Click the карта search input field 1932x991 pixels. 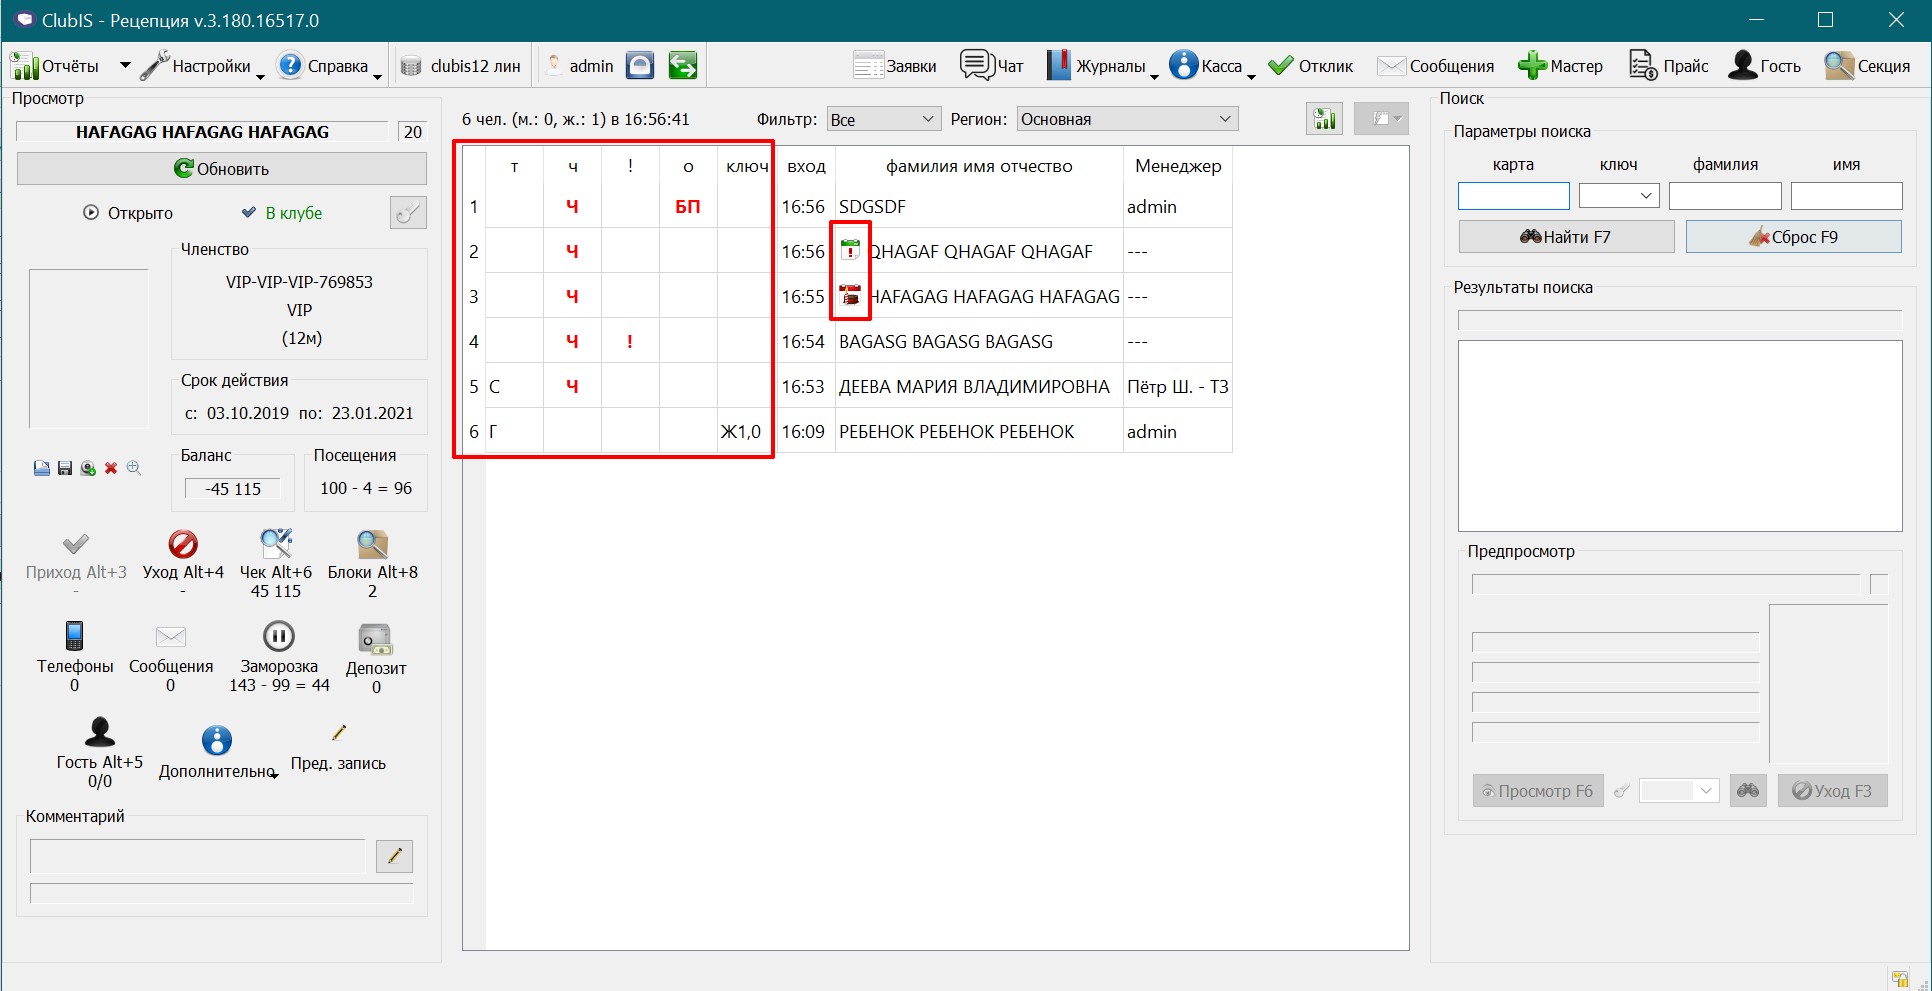1513,196
